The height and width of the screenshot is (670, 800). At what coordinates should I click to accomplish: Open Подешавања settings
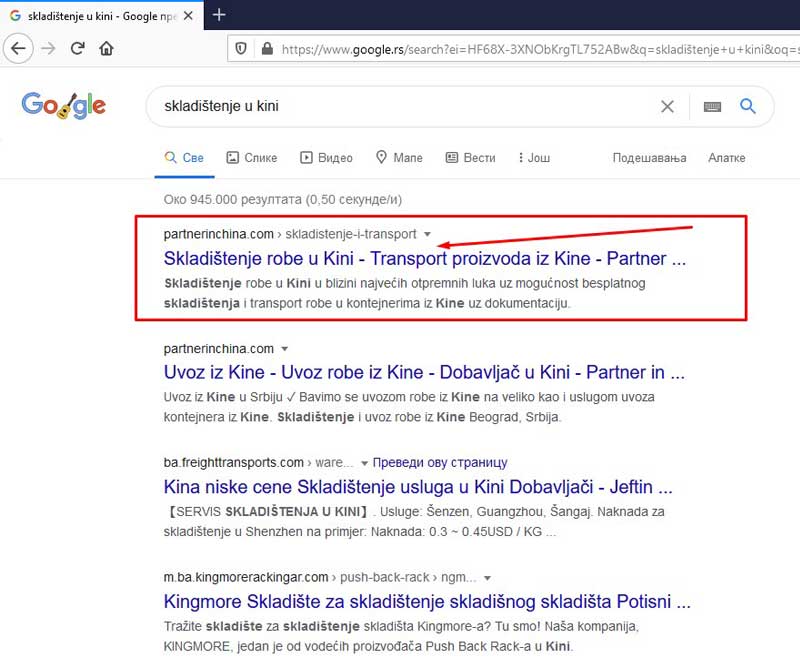(x=649, y=158)
